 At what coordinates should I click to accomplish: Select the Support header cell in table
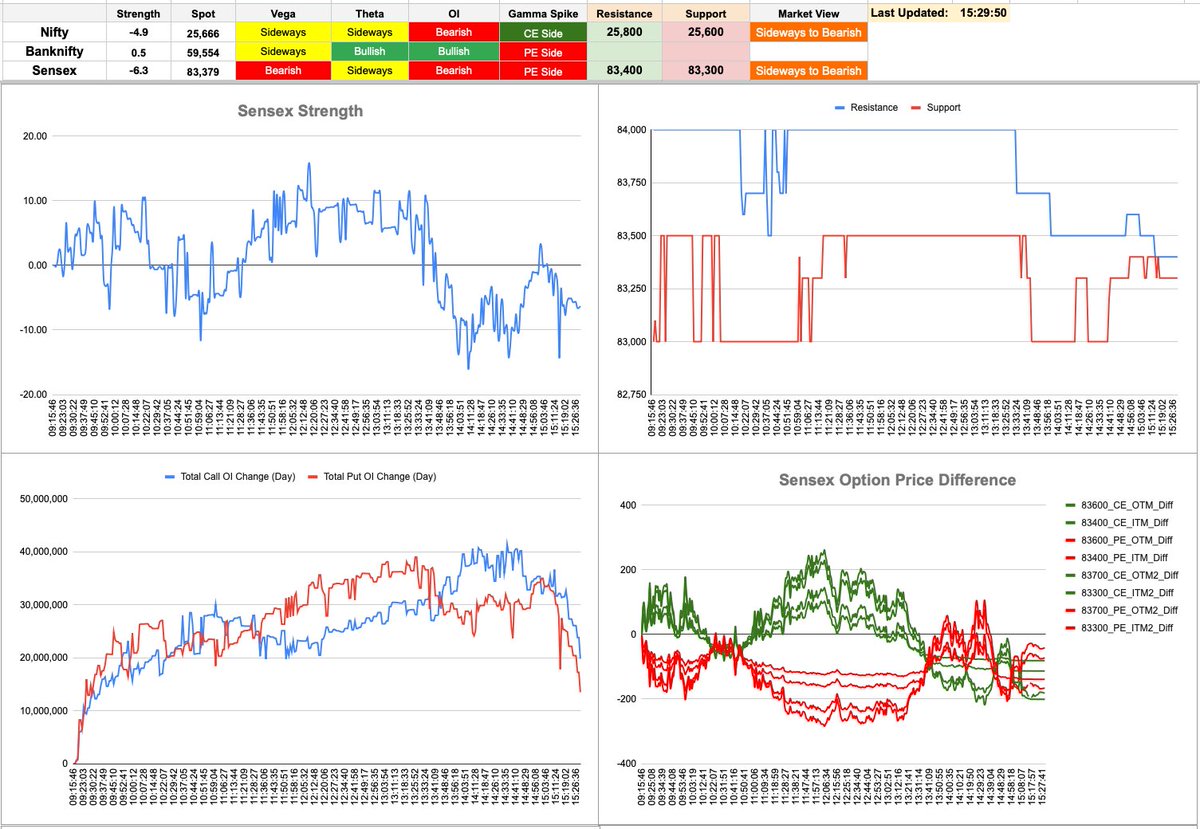point(706,13)
